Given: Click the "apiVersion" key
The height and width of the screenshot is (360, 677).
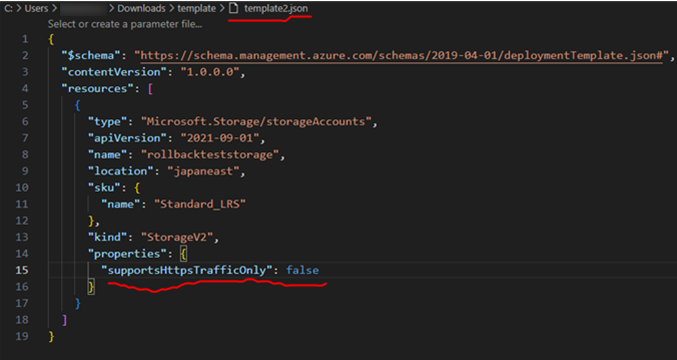Looking at the screenshot, I should (x=127, y=138).
